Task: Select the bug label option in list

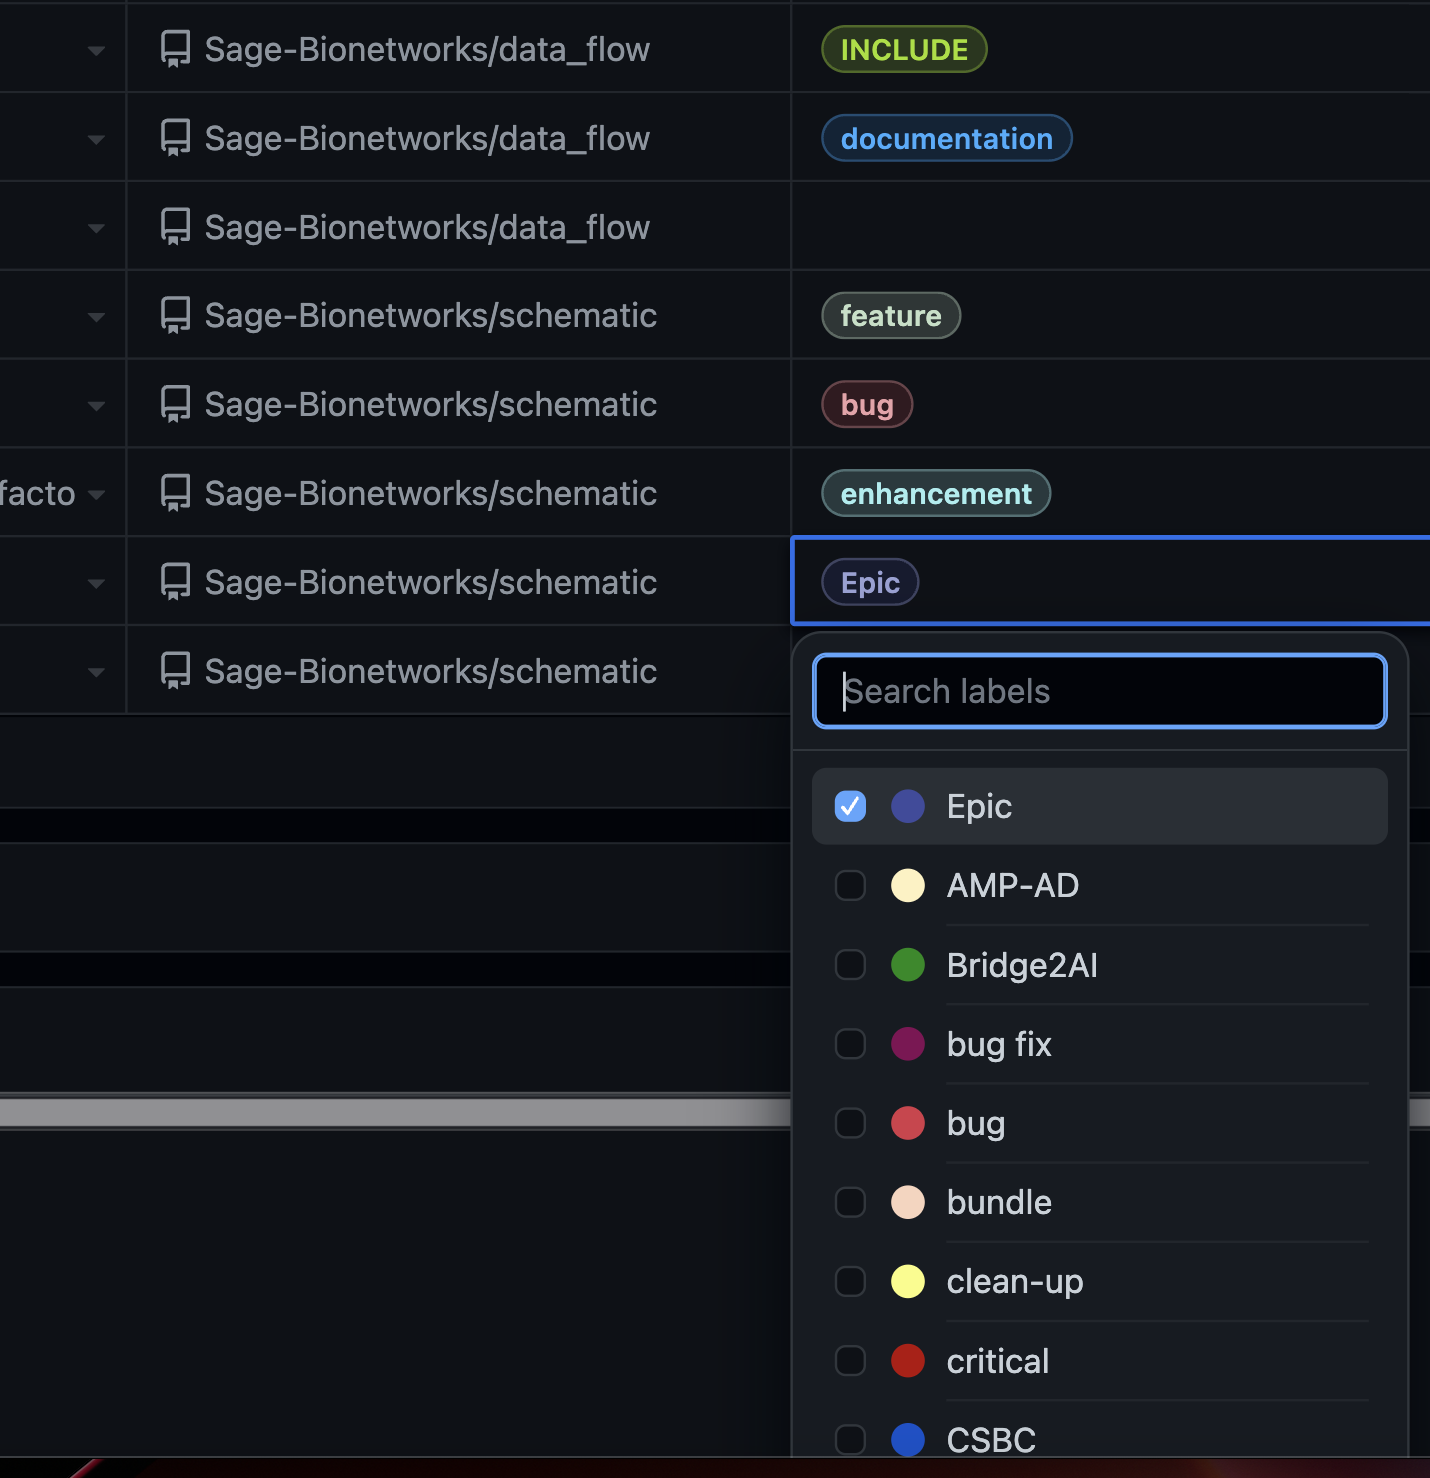Action: point(1099,1123)
